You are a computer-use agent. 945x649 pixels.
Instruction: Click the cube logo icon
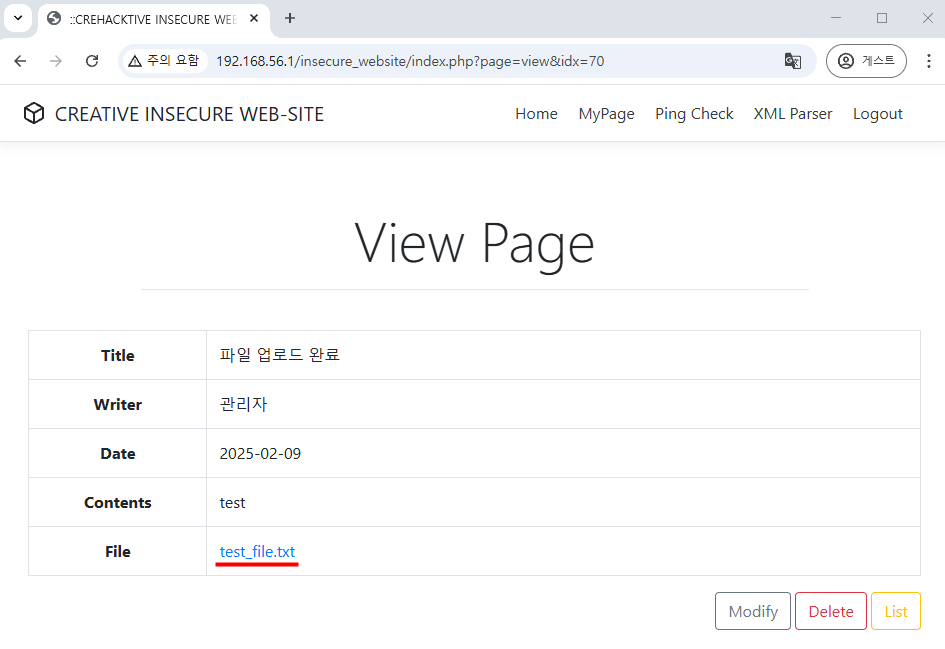(x=34, y=113)
